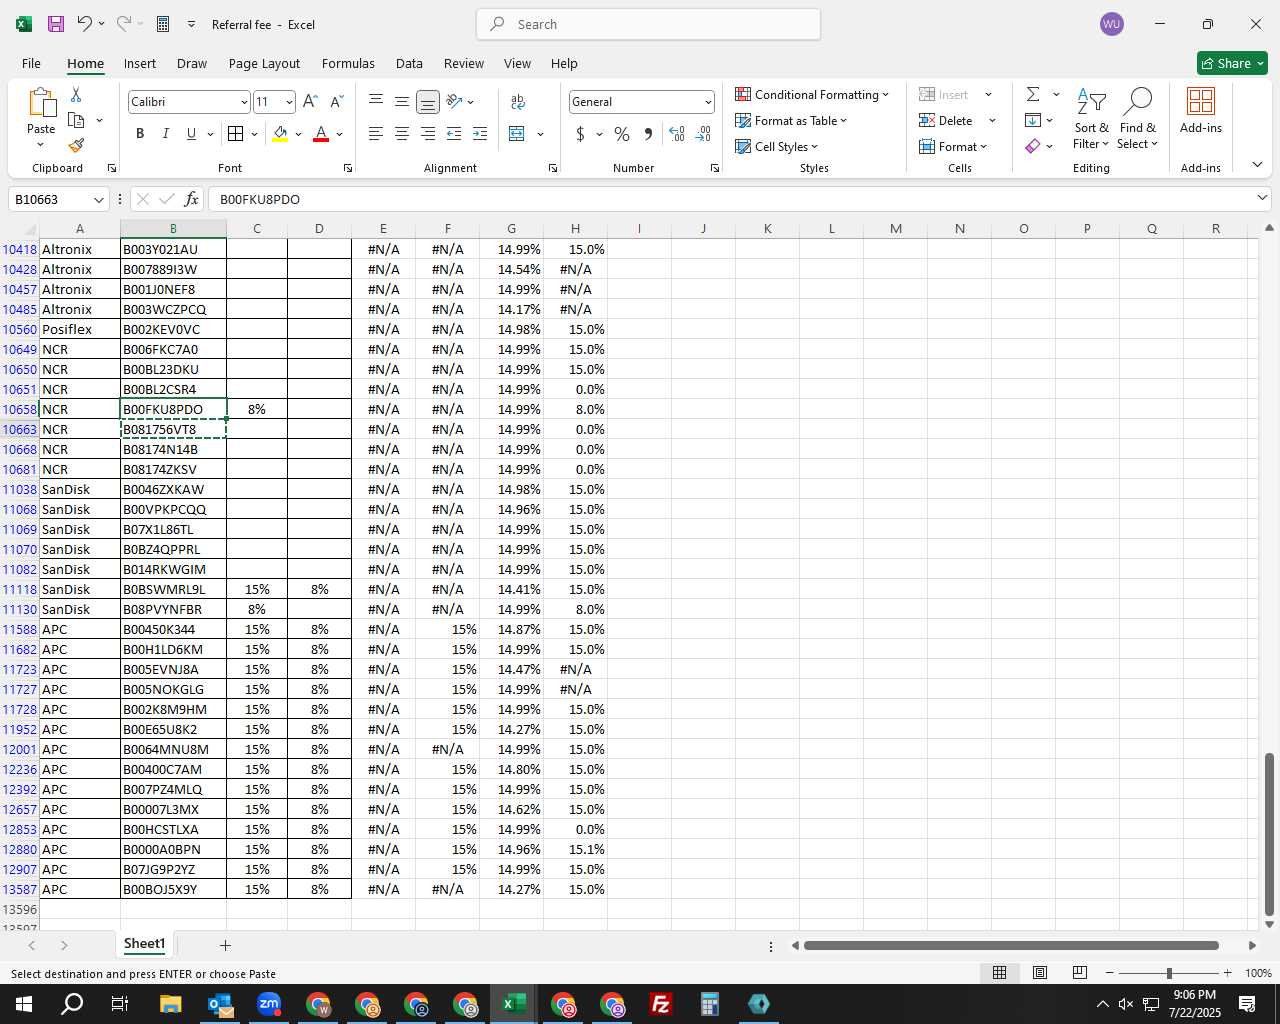Decrease decimal places
Screen dimensions: 1280x1024
coord(703,134)
